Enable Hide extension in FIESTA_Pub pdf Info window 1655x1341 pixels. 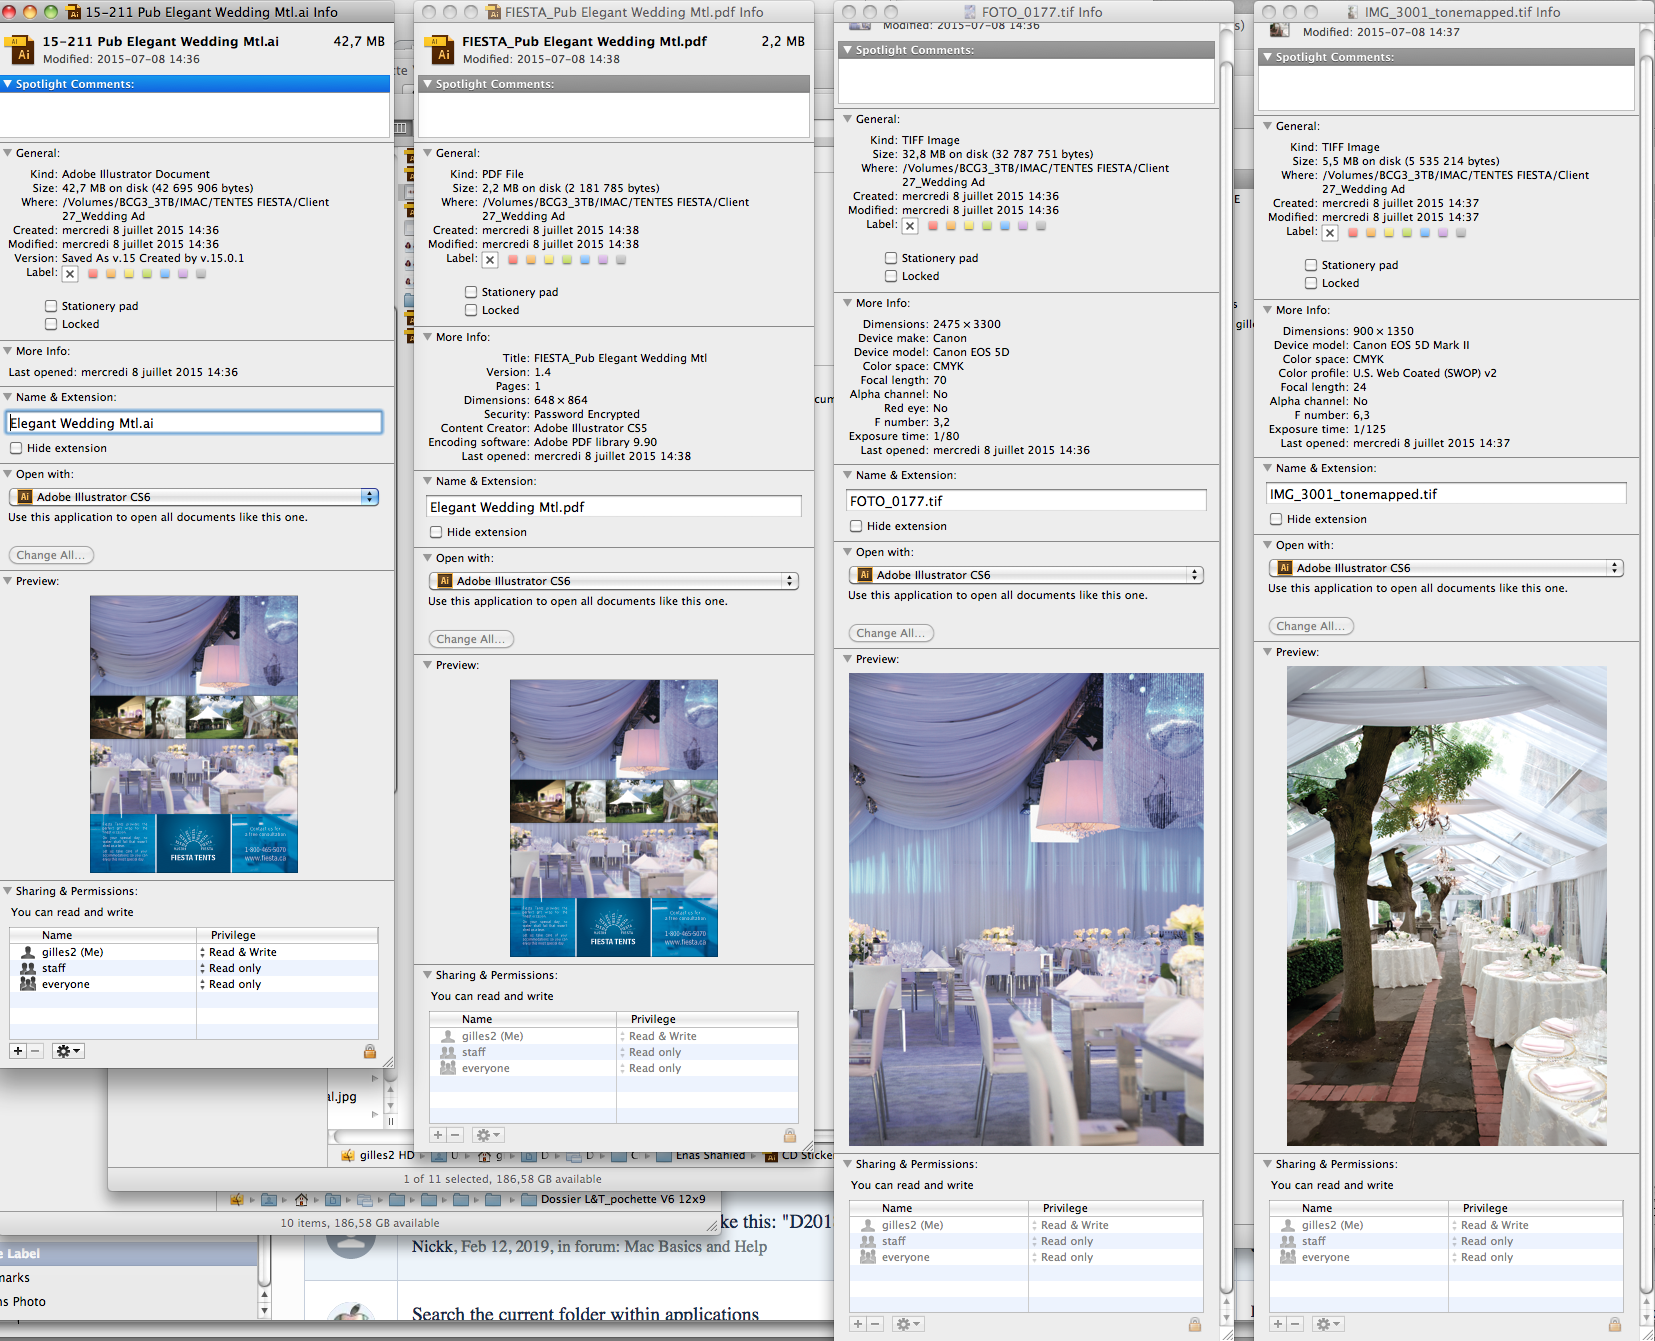coord(436,532)
